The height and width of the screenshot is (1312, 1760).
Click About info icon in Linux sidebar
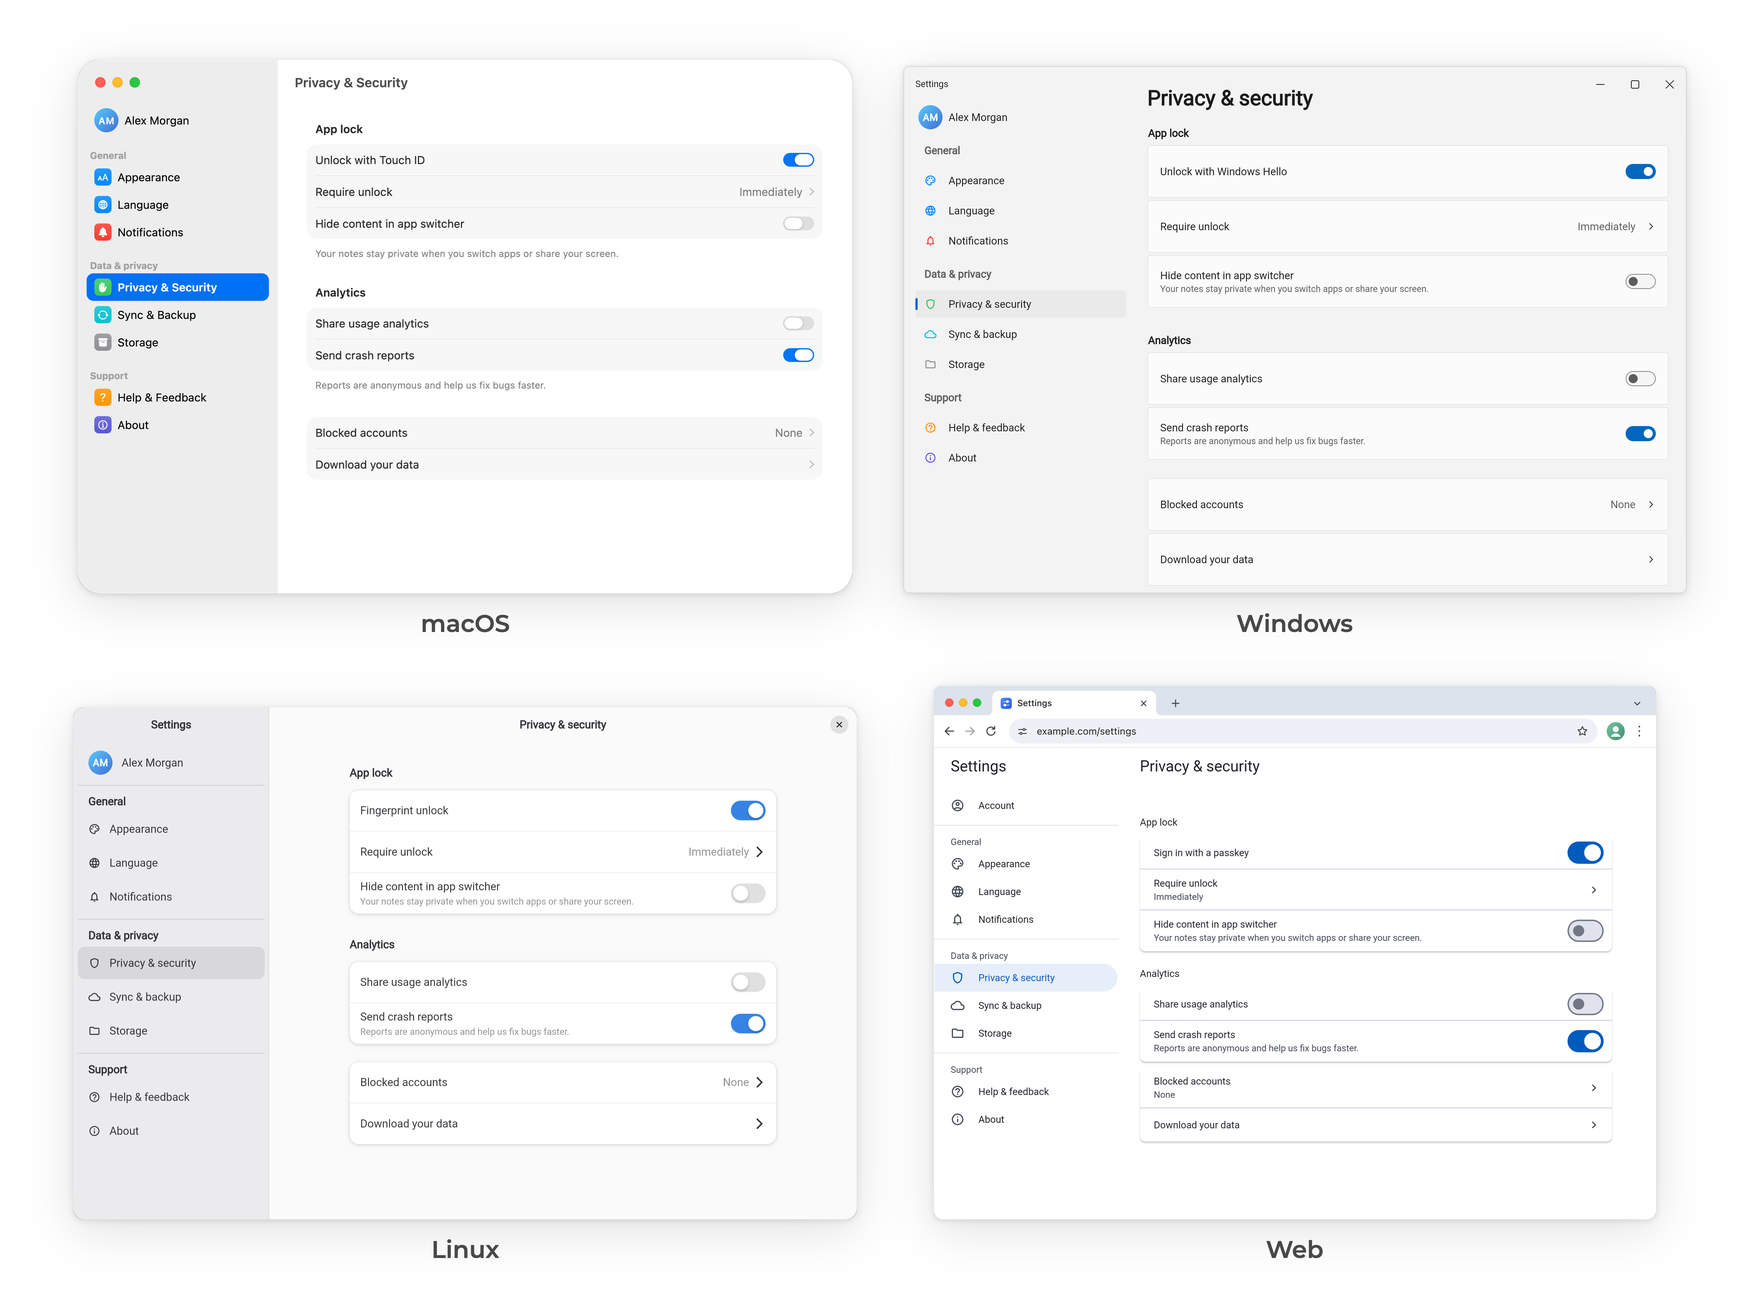95,1131
